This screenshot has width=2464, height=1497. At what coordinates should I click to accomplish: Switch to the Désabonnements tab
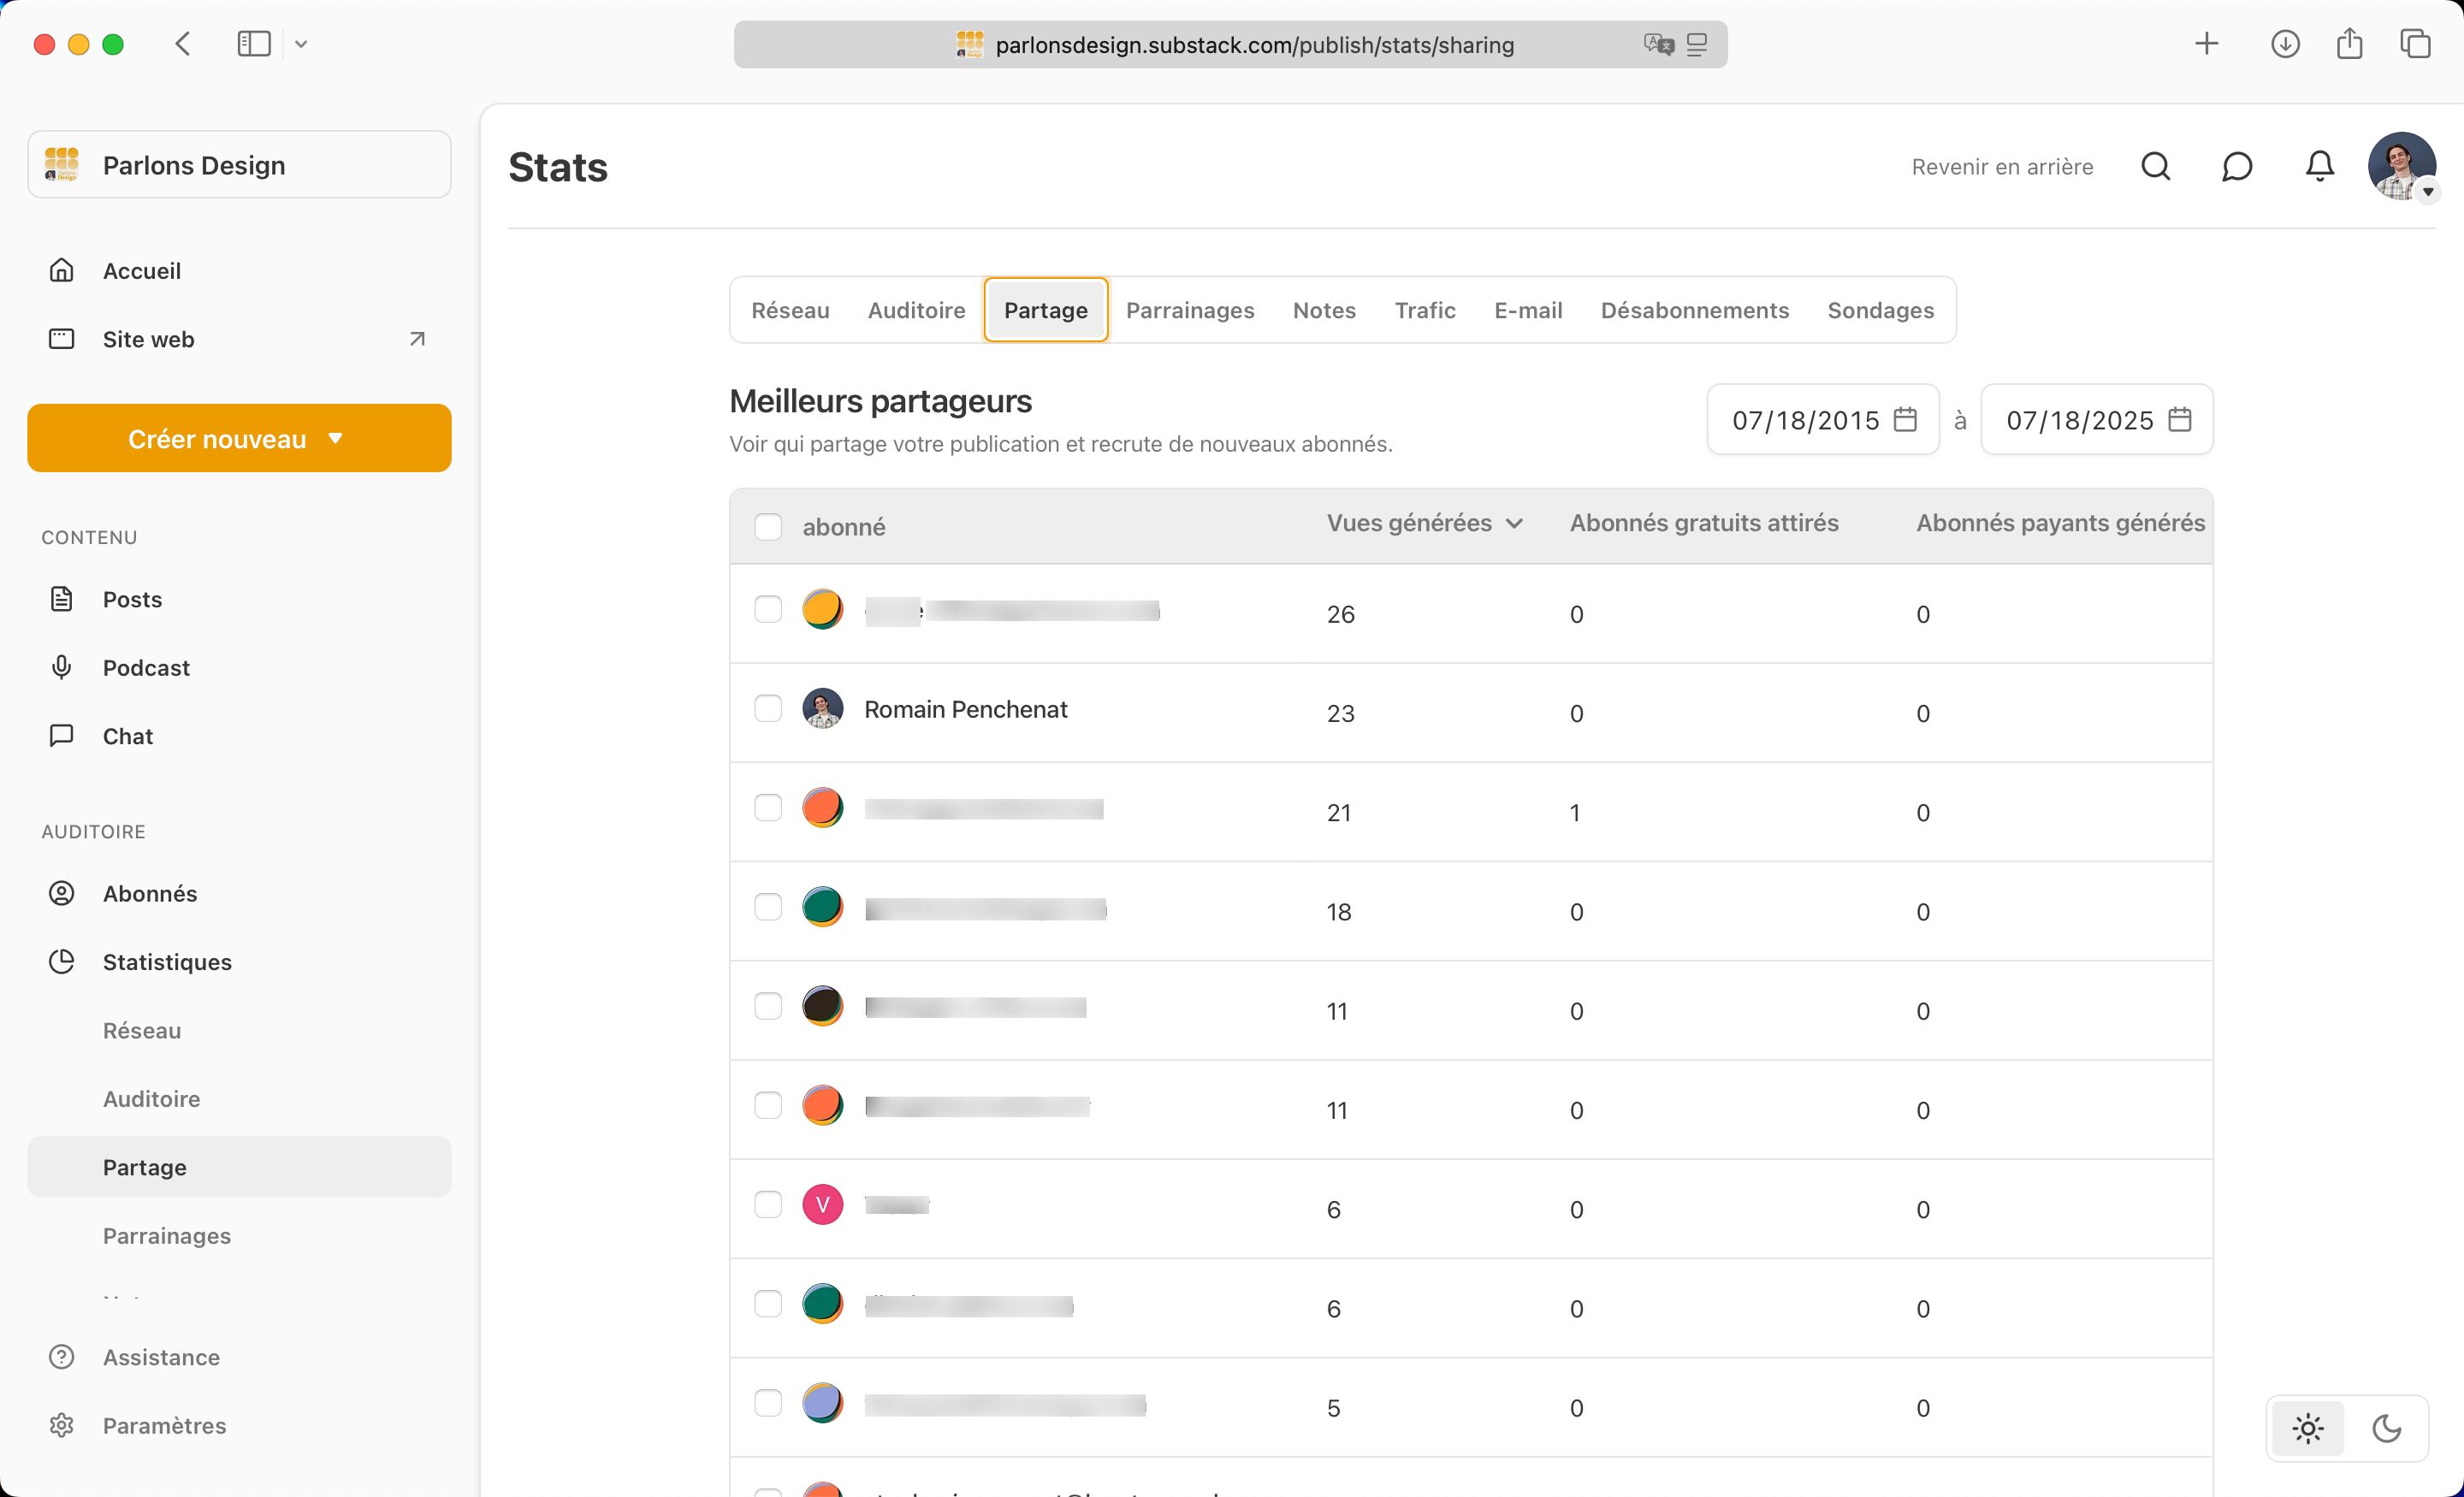[x=1694, y=310]
